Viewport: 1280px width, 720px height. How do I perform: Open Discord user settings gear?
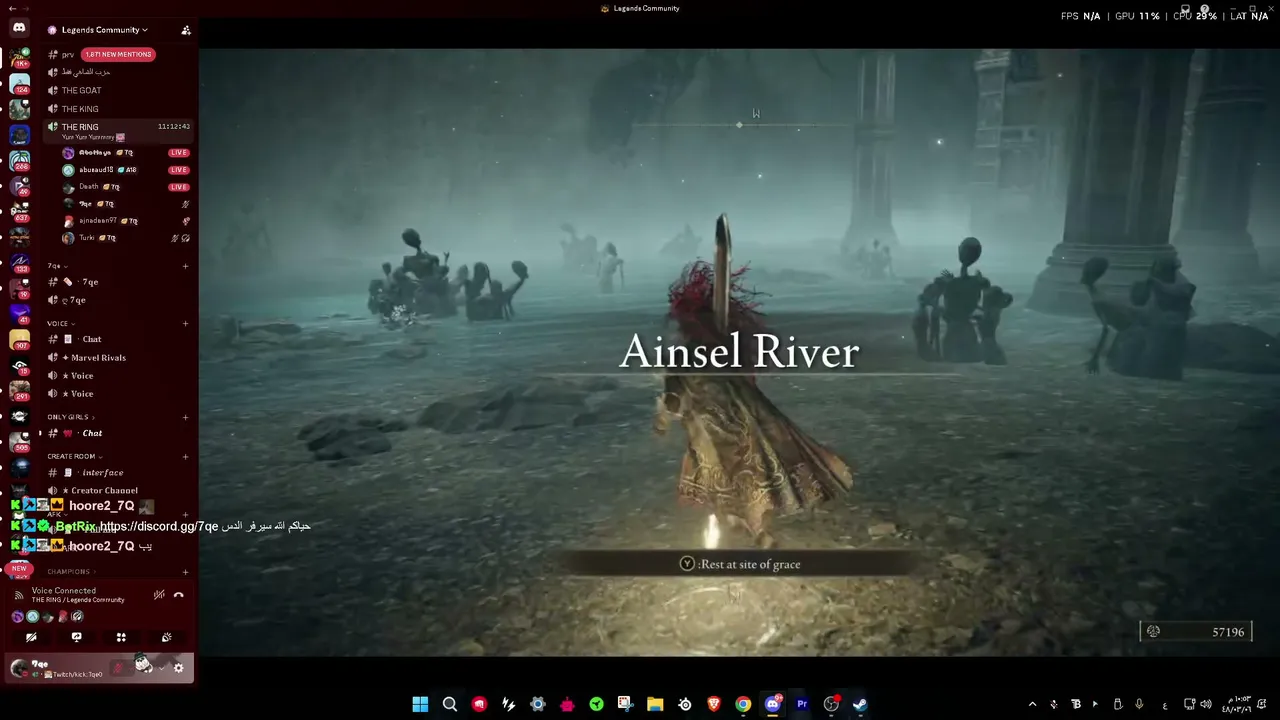click(179, 668)
